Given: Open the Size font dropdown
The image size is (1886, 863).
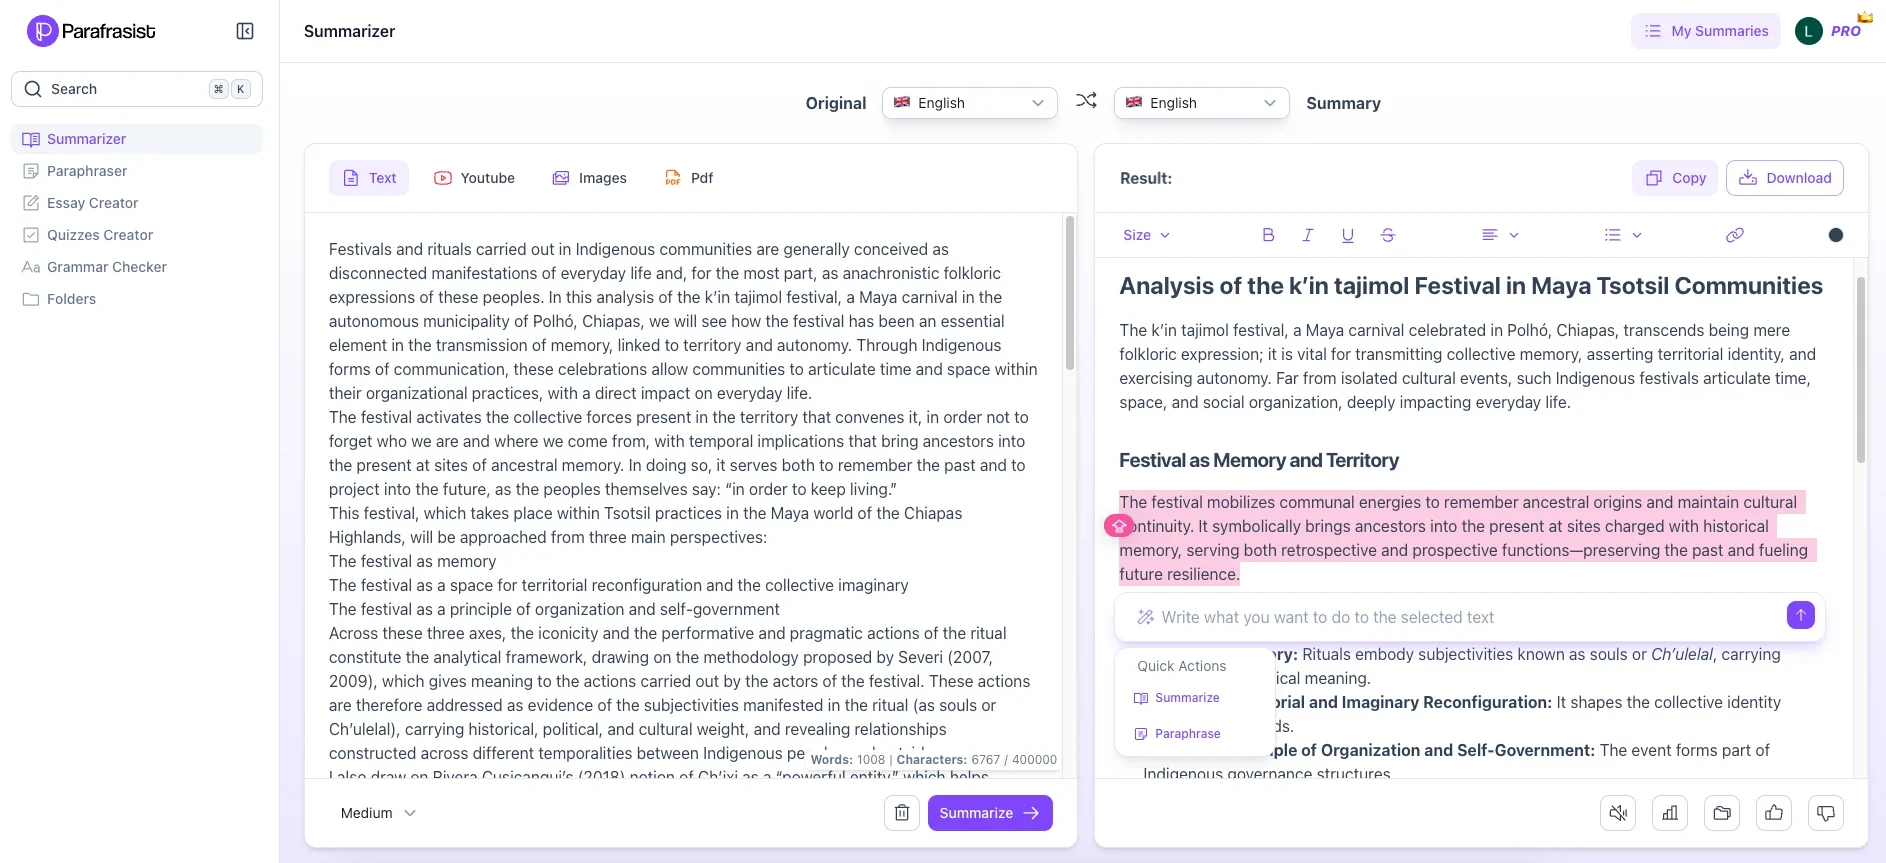Looking at the screenshot, I should [x=1146, y=235].
